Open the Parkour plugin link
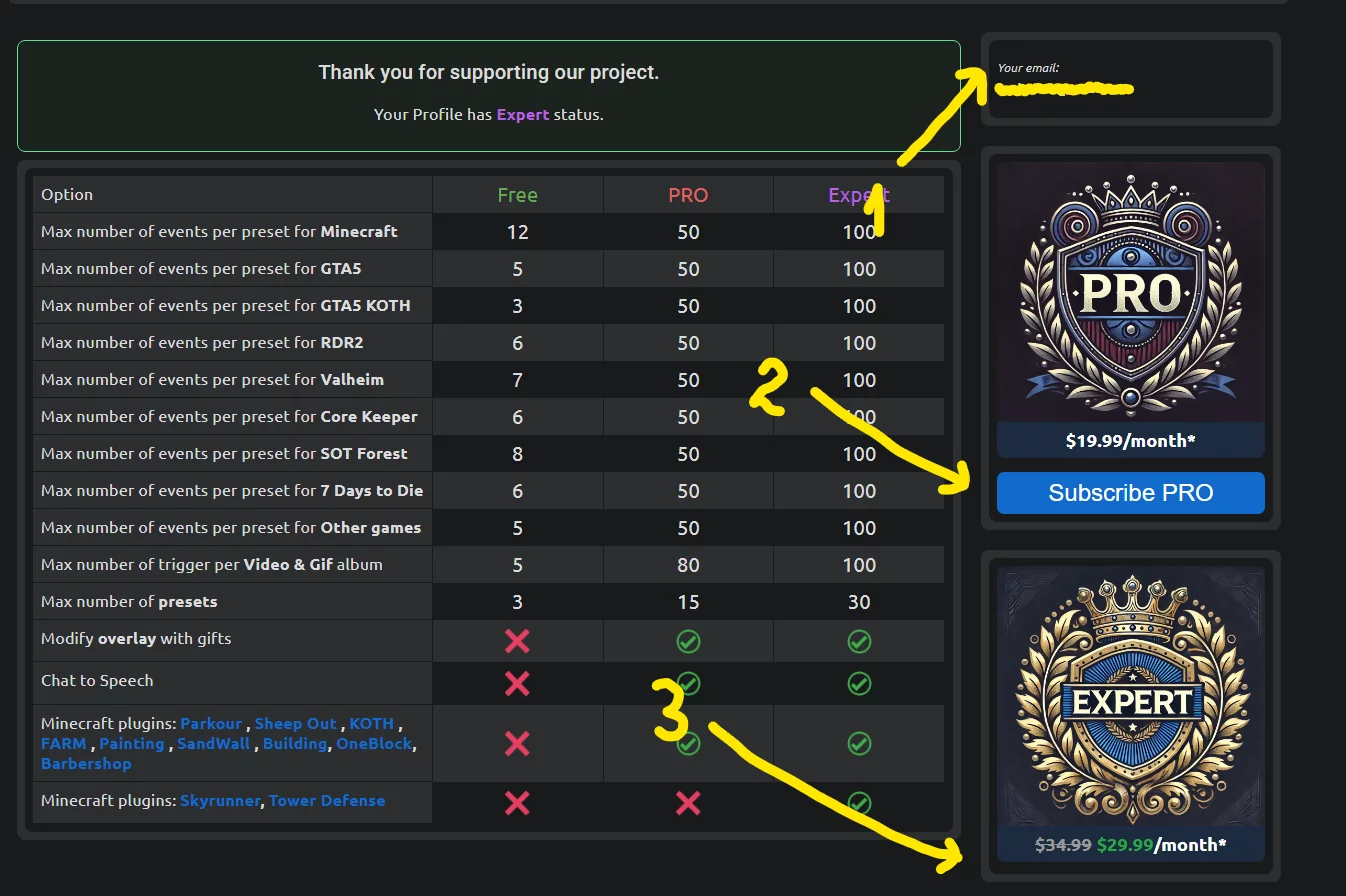 [211, 723]
